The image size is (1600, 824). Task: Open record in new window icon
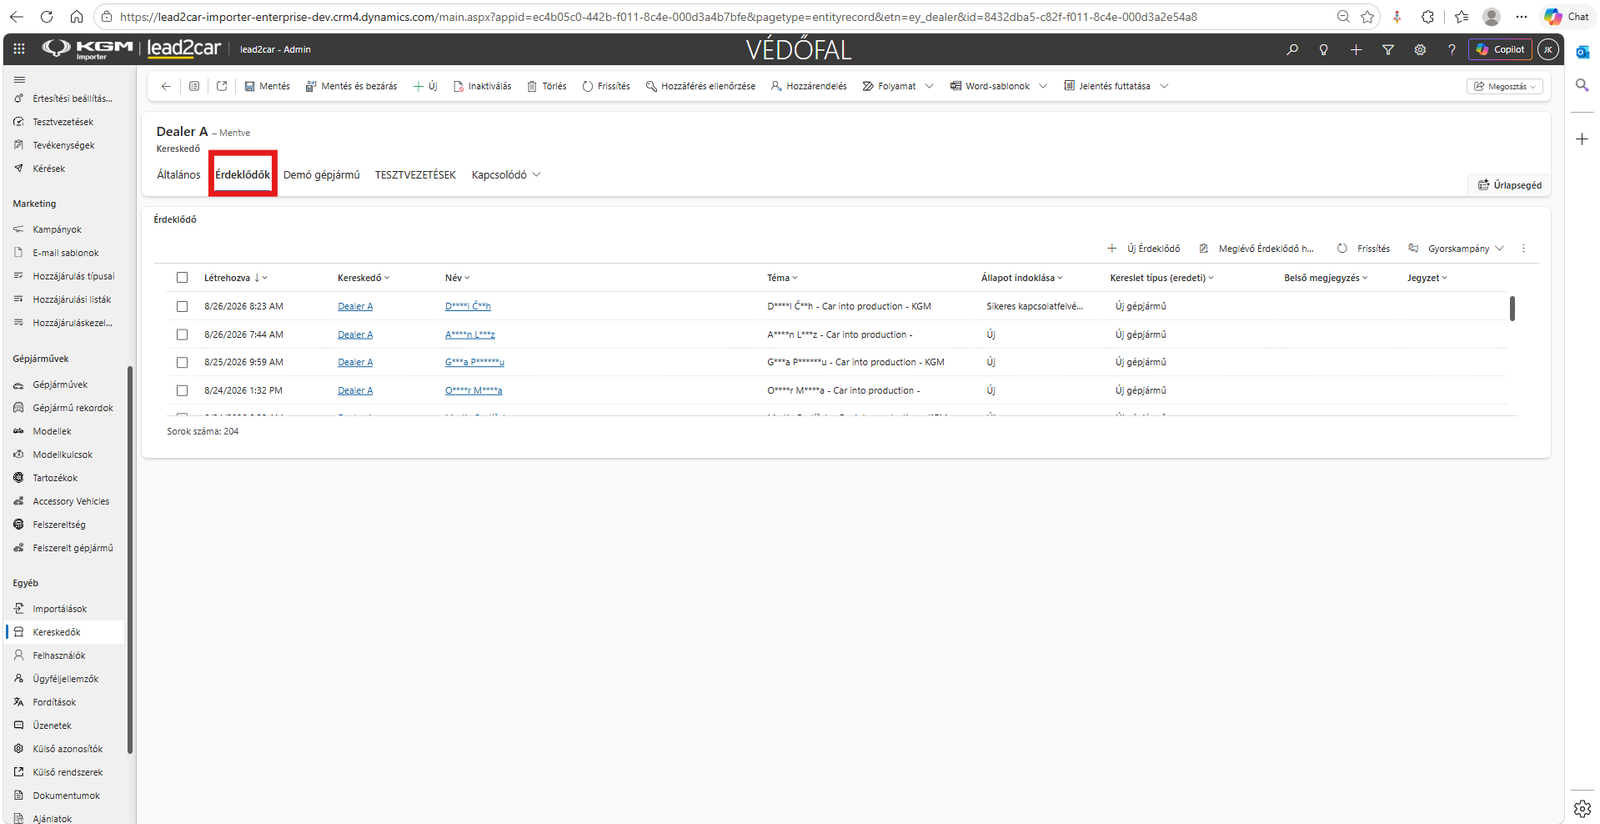(222, 86)
